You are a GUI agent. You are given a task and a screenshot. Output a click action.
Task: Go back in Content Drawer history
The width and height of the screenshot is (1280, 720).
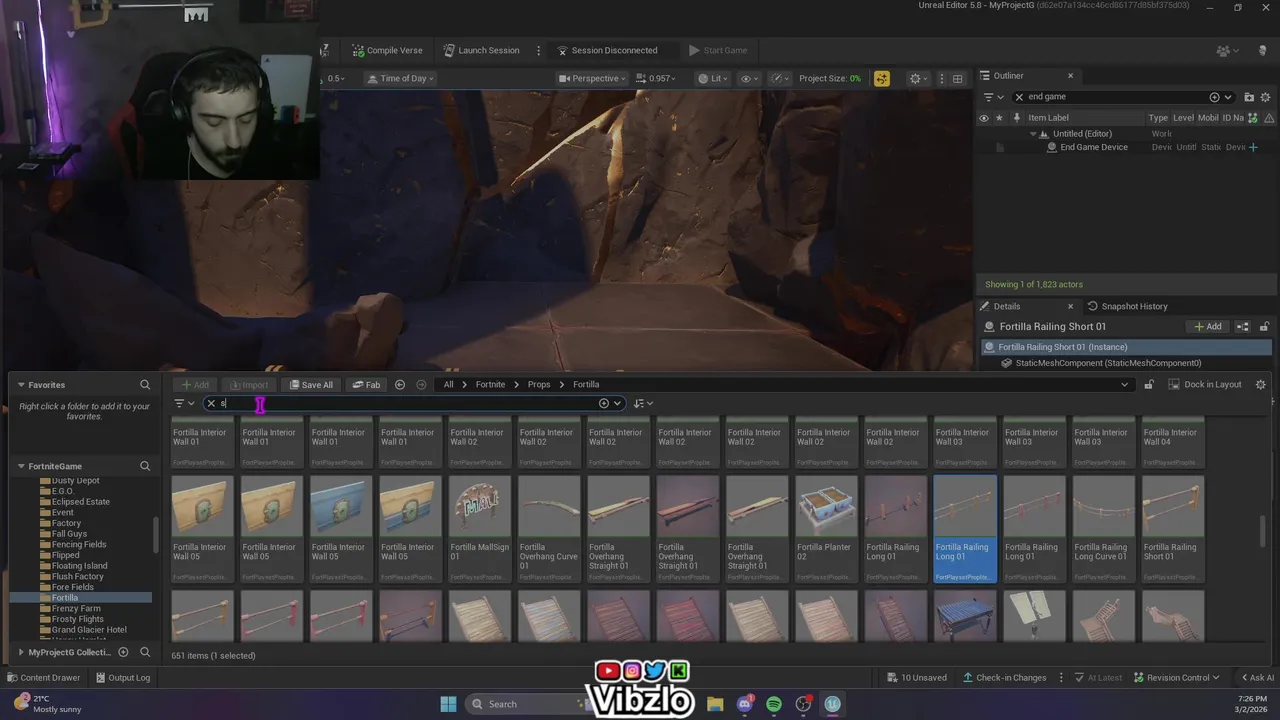click(400, 385)
